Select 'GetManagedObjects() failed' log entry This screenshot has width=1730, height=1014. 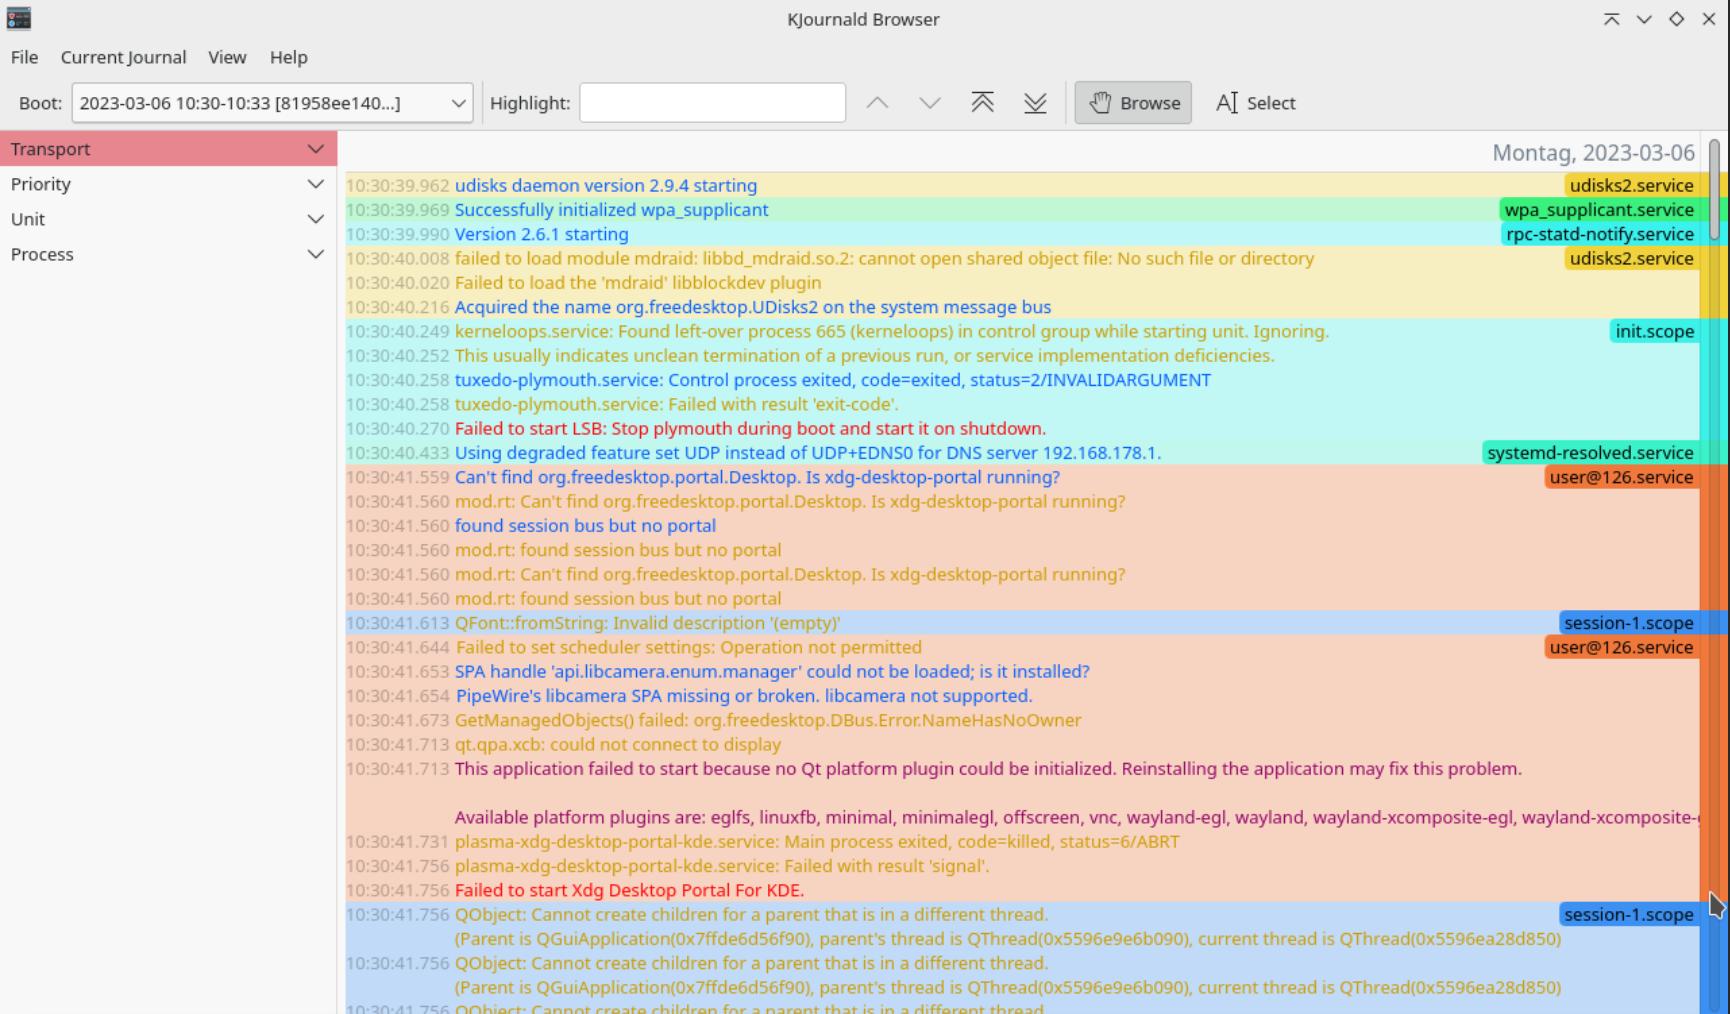click(x=767, y=720)
